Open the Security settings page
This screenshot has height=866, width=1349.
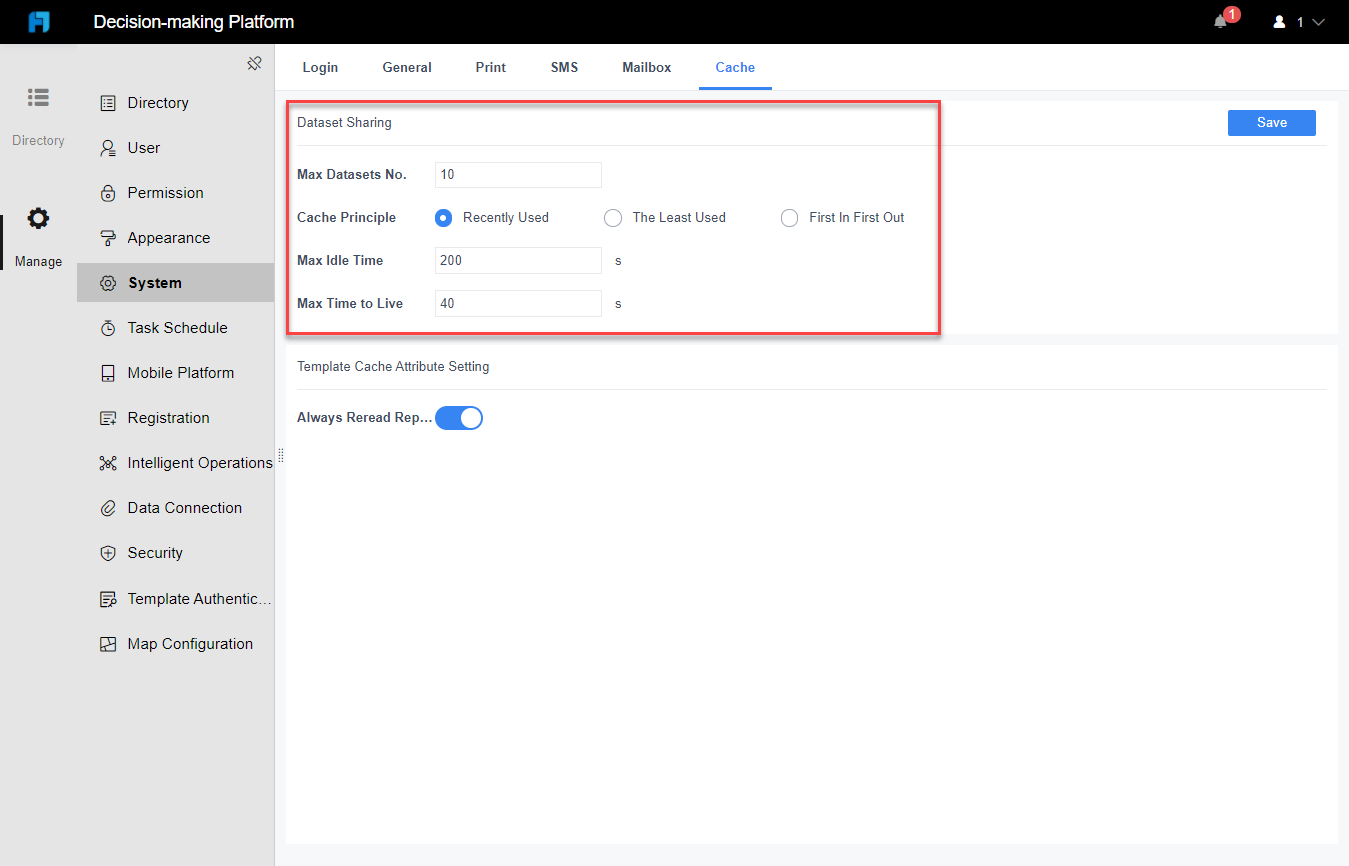coord(108,552)
